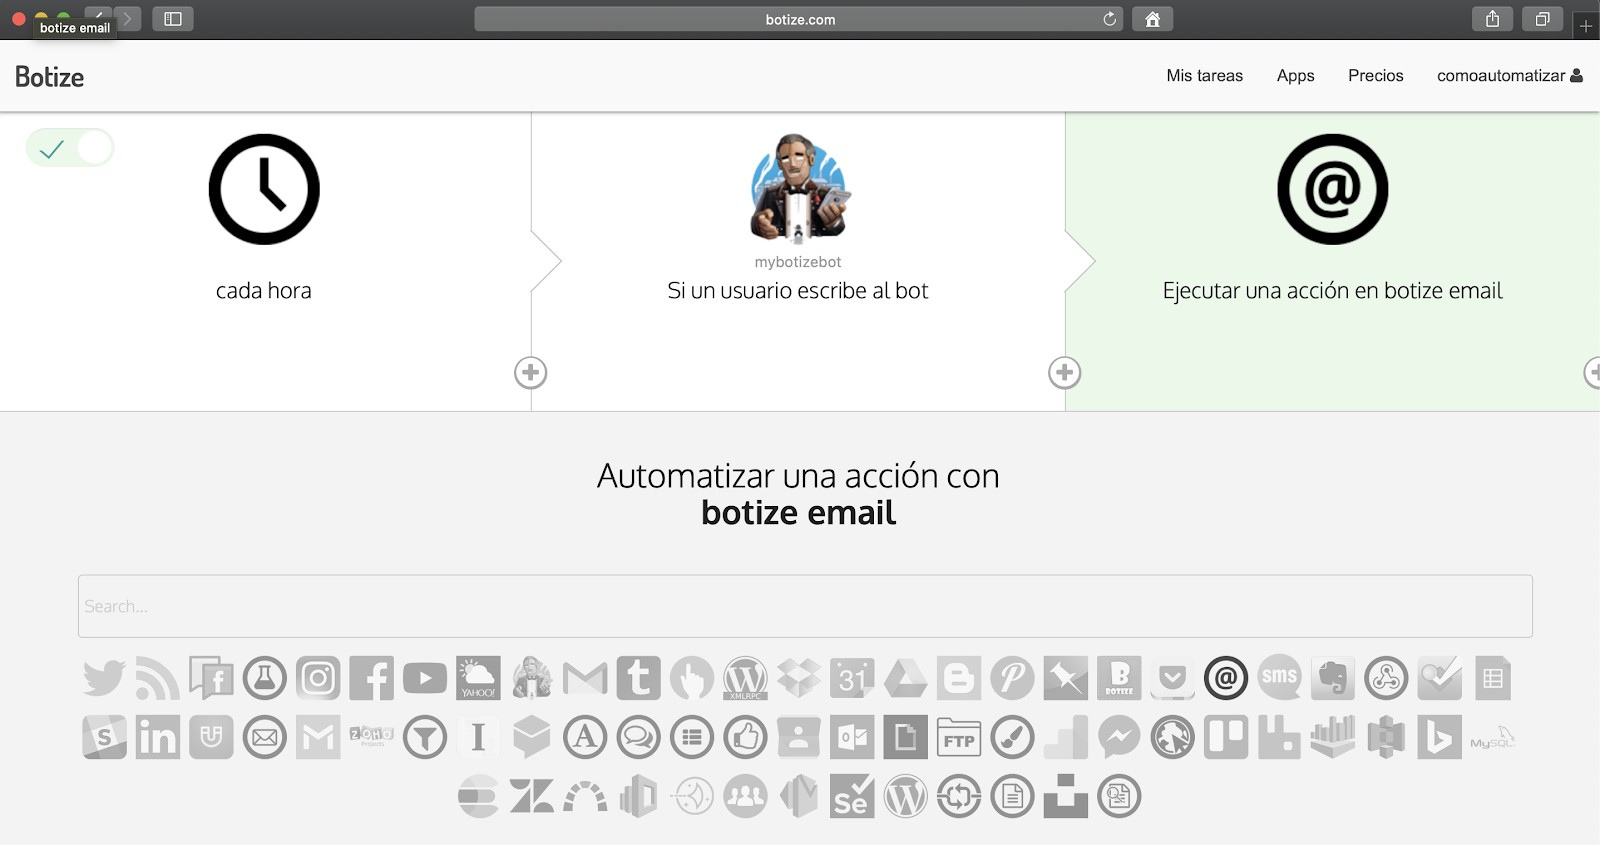The width and height of the screenshot is (1600, 845).
Task: Show all Safari tabs overview
Action: (1542, 19)
